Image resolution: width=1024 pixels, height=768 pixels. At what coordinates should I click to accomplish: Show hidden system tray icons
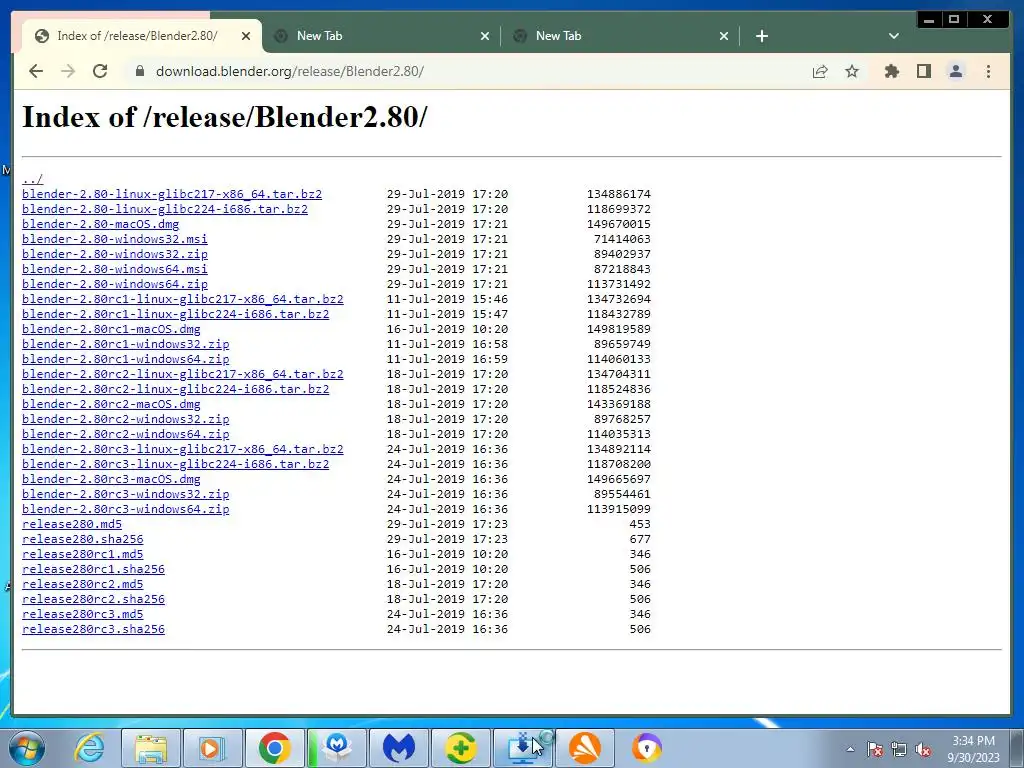click(850, 749)
